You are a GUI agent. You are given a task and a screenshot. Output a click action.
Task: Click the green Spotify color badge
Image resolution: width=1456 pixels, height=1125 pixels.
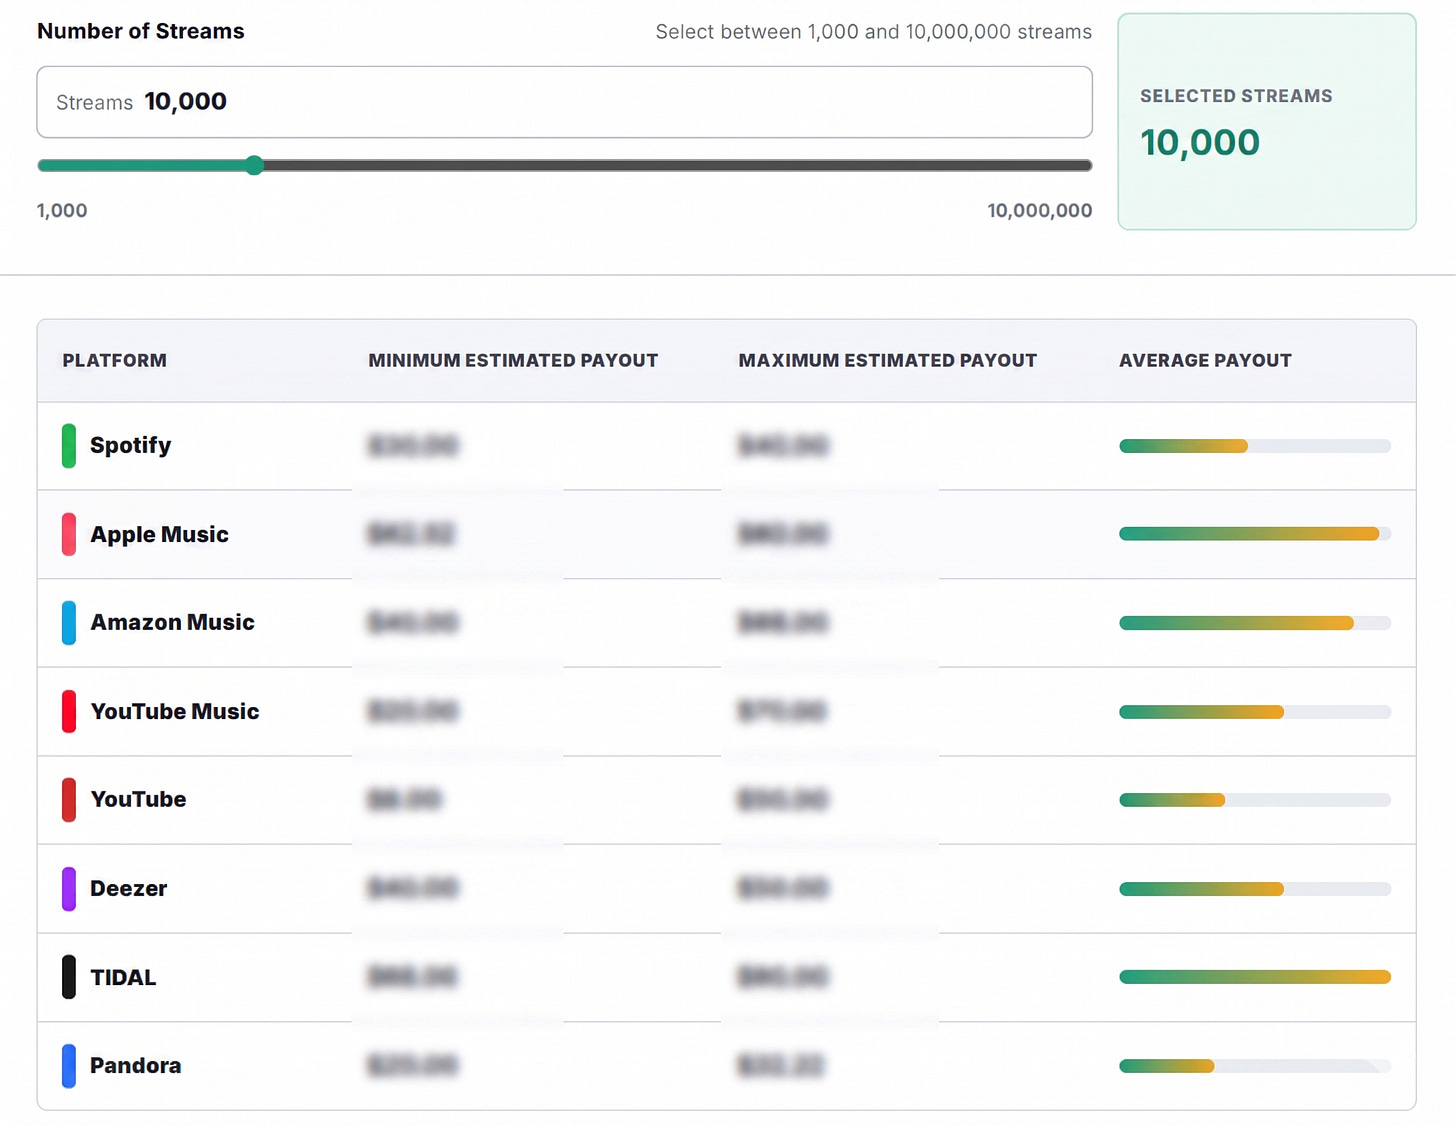pyautogui.click(x=69, y=446)
